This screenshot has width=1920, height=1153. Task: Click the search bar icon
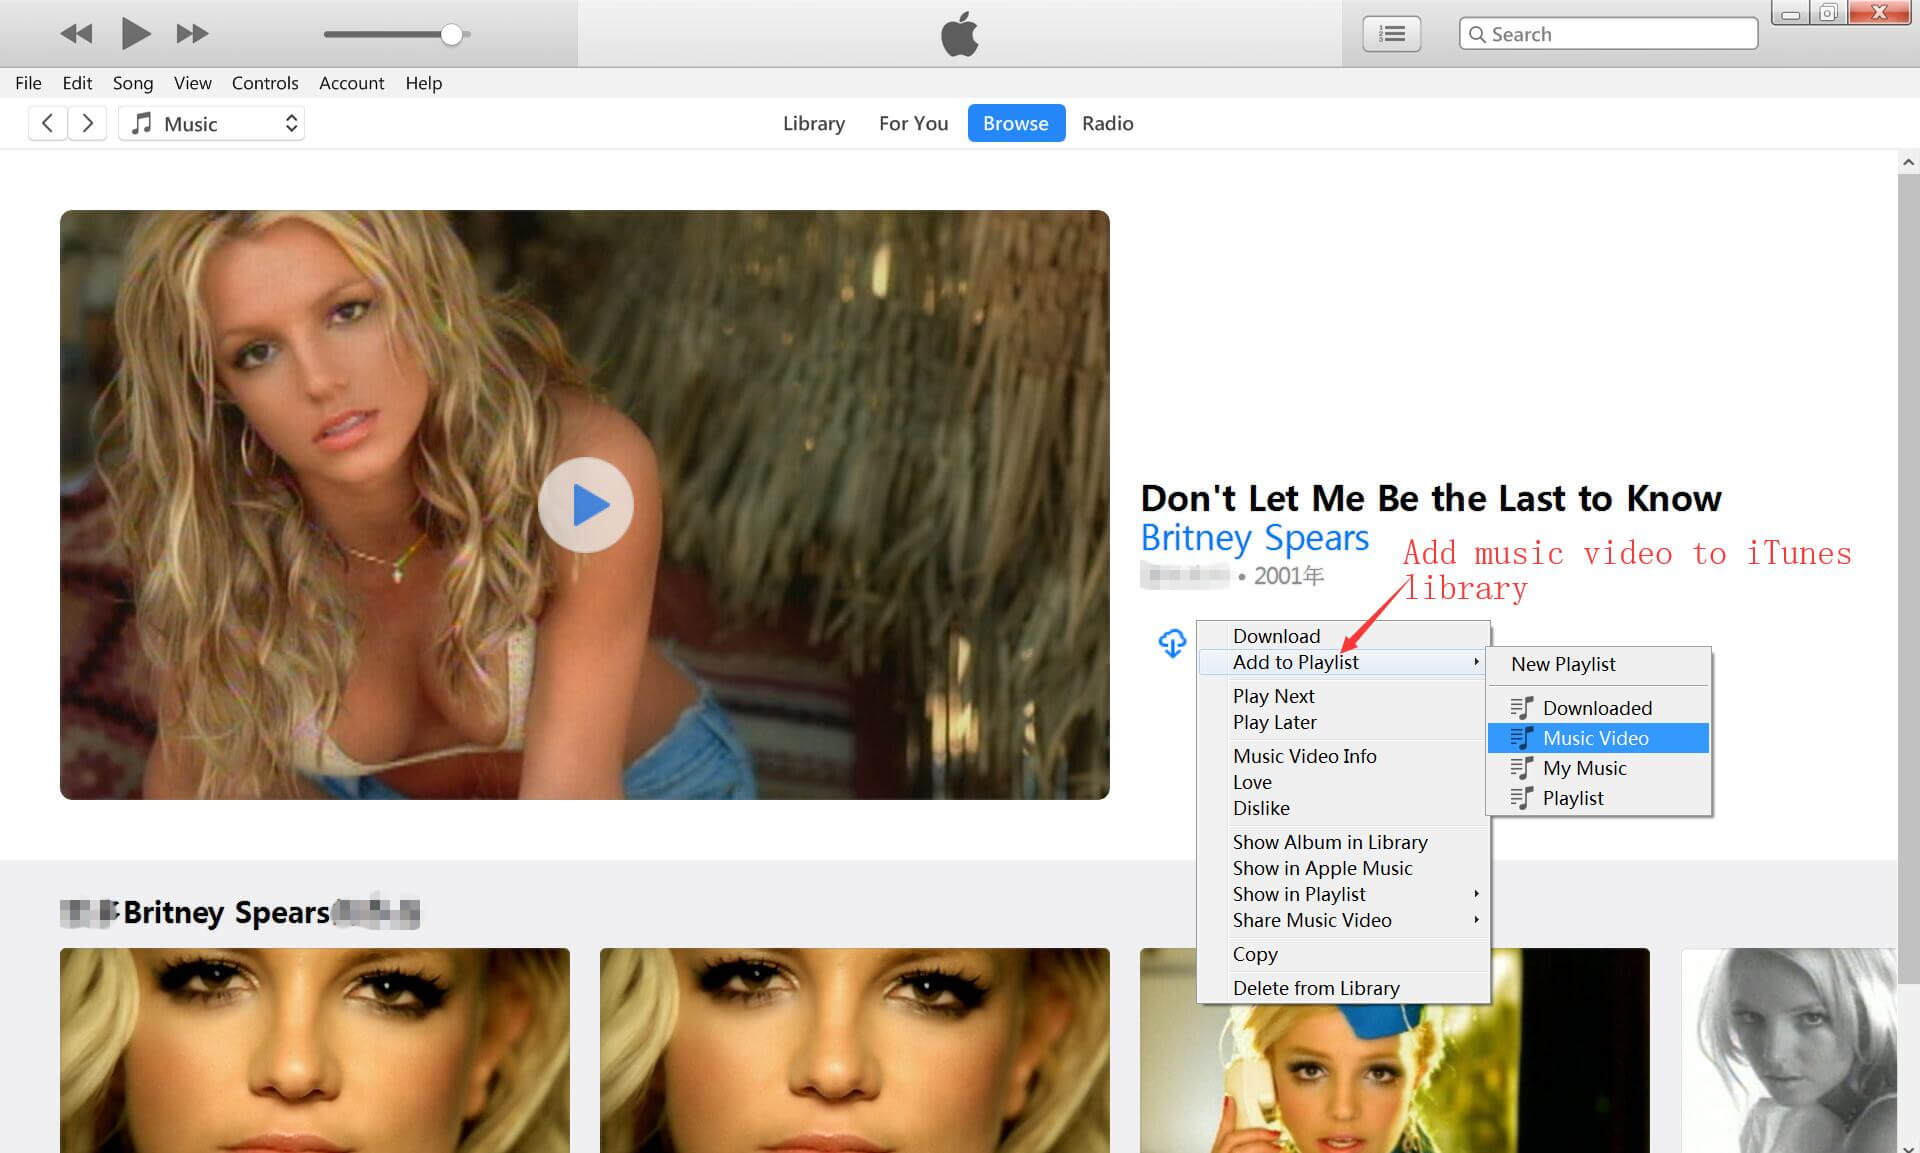(x=1480, y=33)
